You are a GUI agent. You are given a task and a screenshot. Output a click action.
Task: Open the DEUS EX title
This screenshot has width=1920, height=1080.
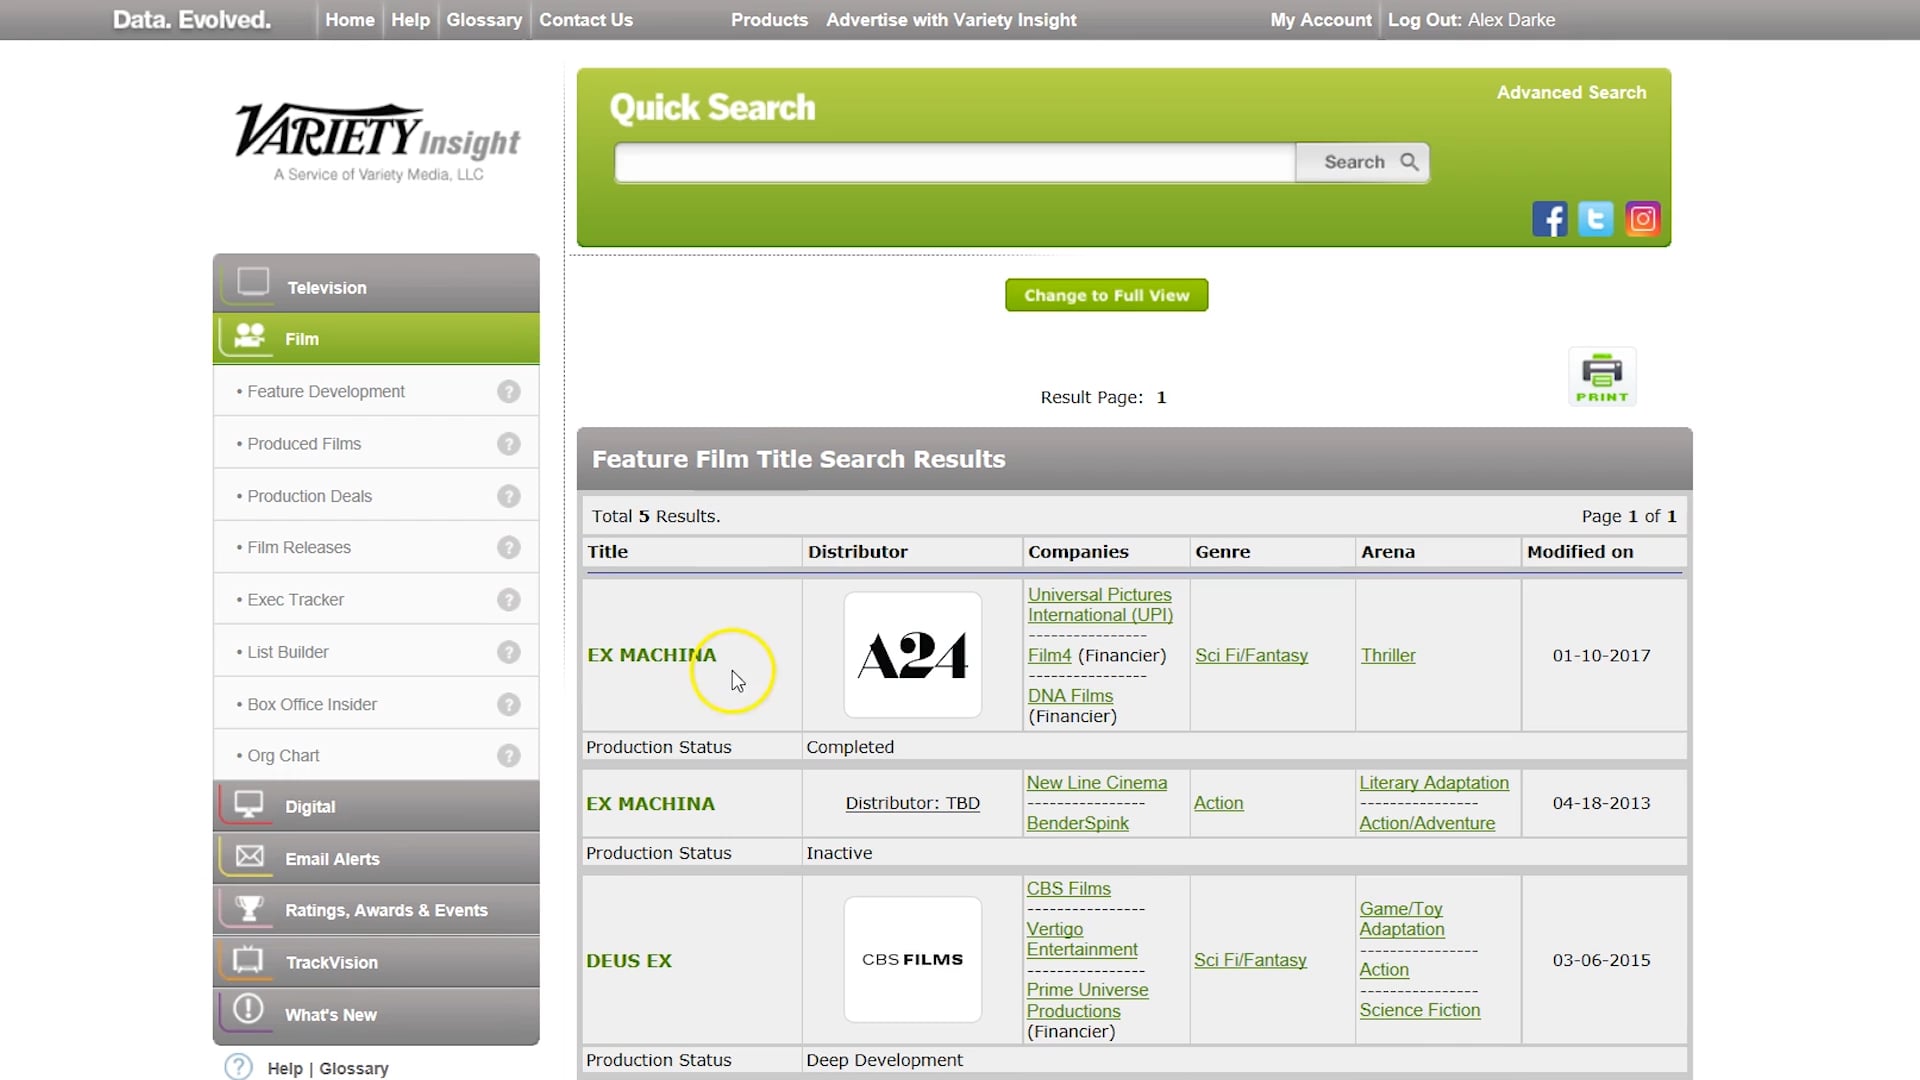[629, 961]
